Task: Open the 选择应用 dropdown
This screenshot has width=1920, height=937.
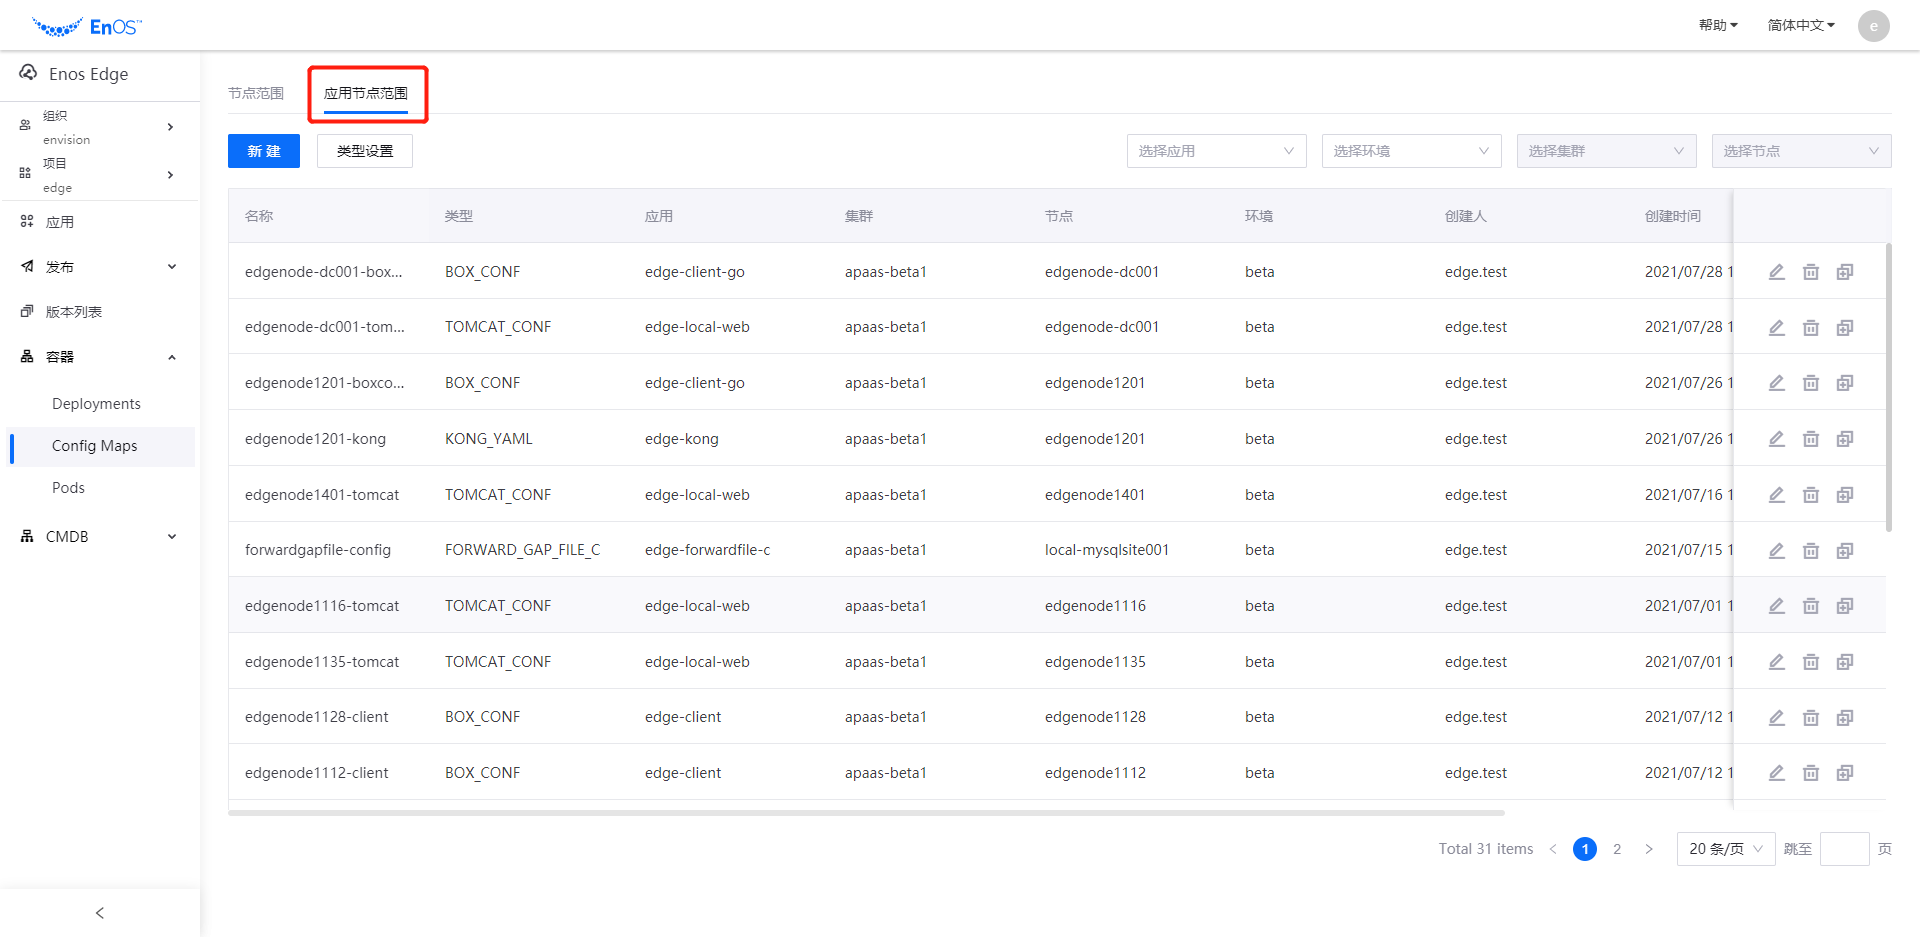Action: coord(1215,151)
